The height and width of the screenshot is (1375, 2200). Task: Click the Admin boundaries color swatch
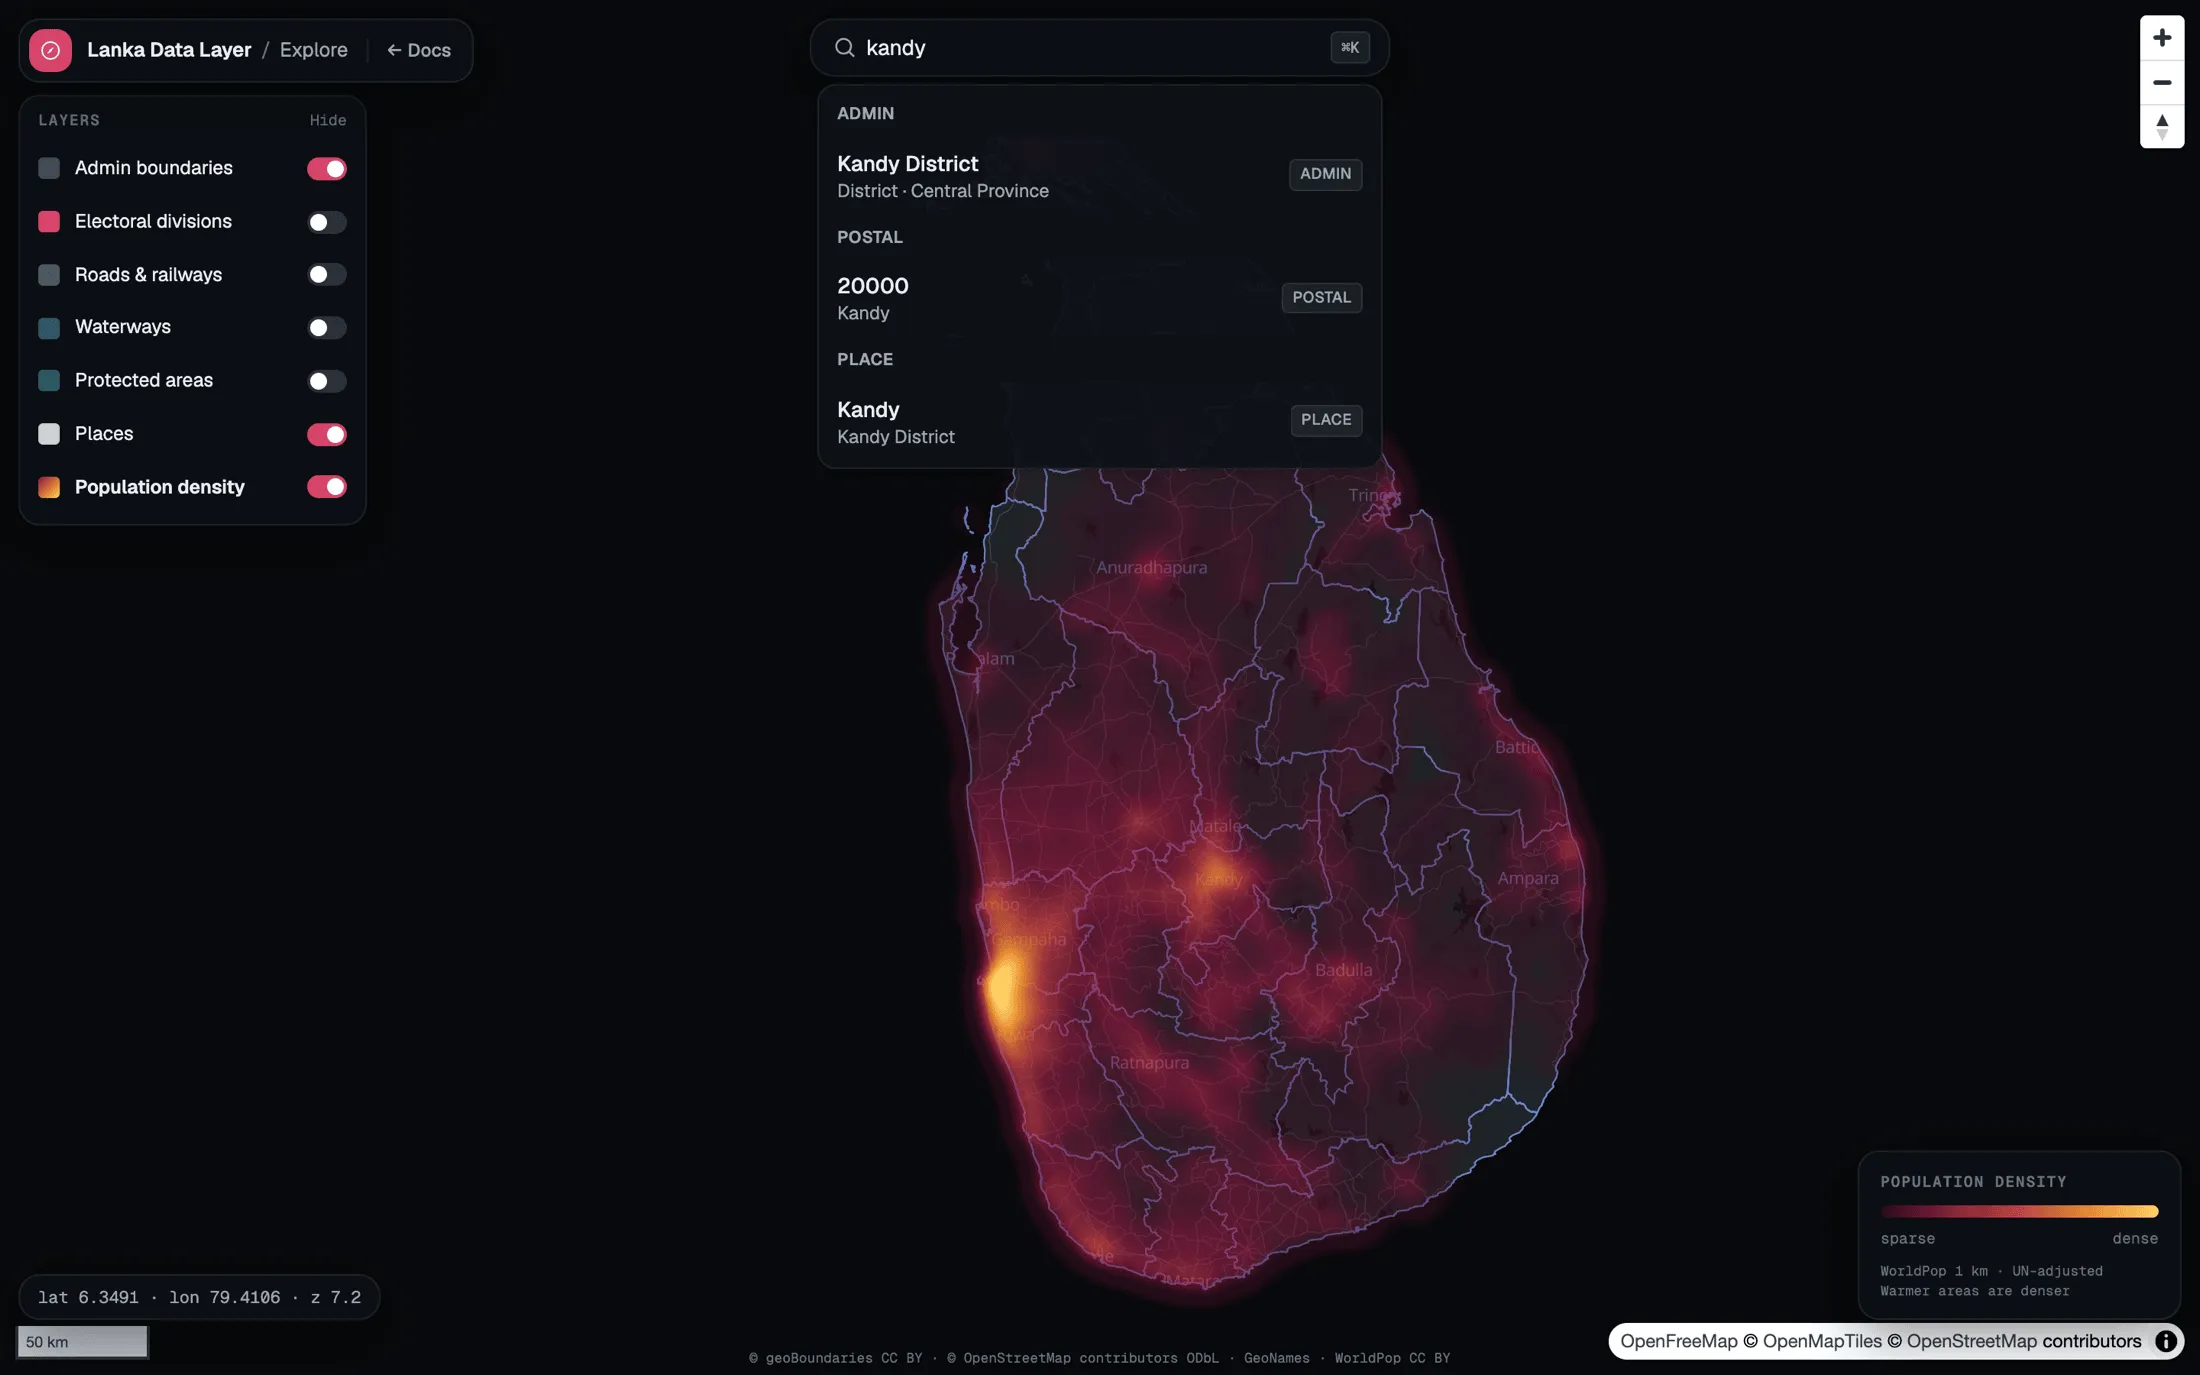(49, 168)
